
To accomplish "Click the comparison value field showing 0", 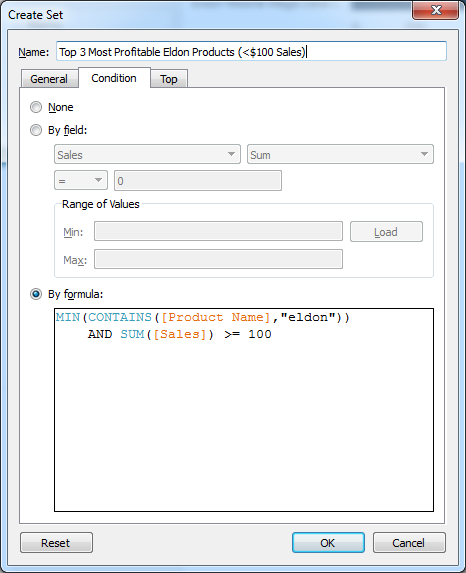I will [198, 181].
